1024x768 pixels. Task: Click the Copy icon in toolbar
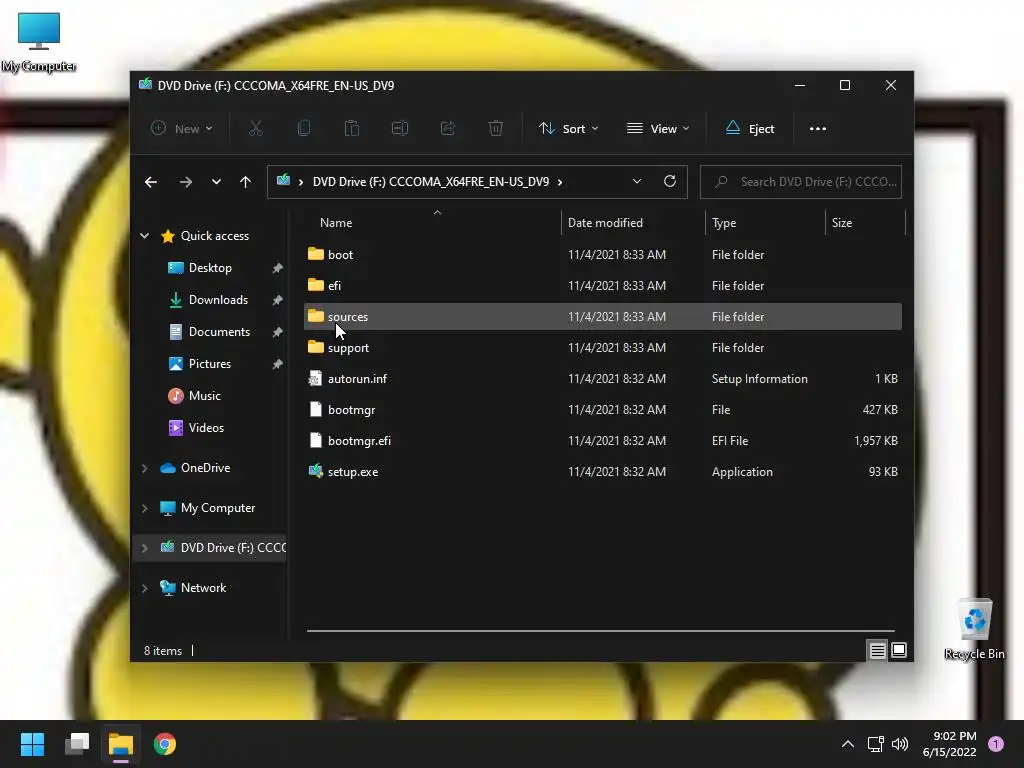(x=304, y=129)
